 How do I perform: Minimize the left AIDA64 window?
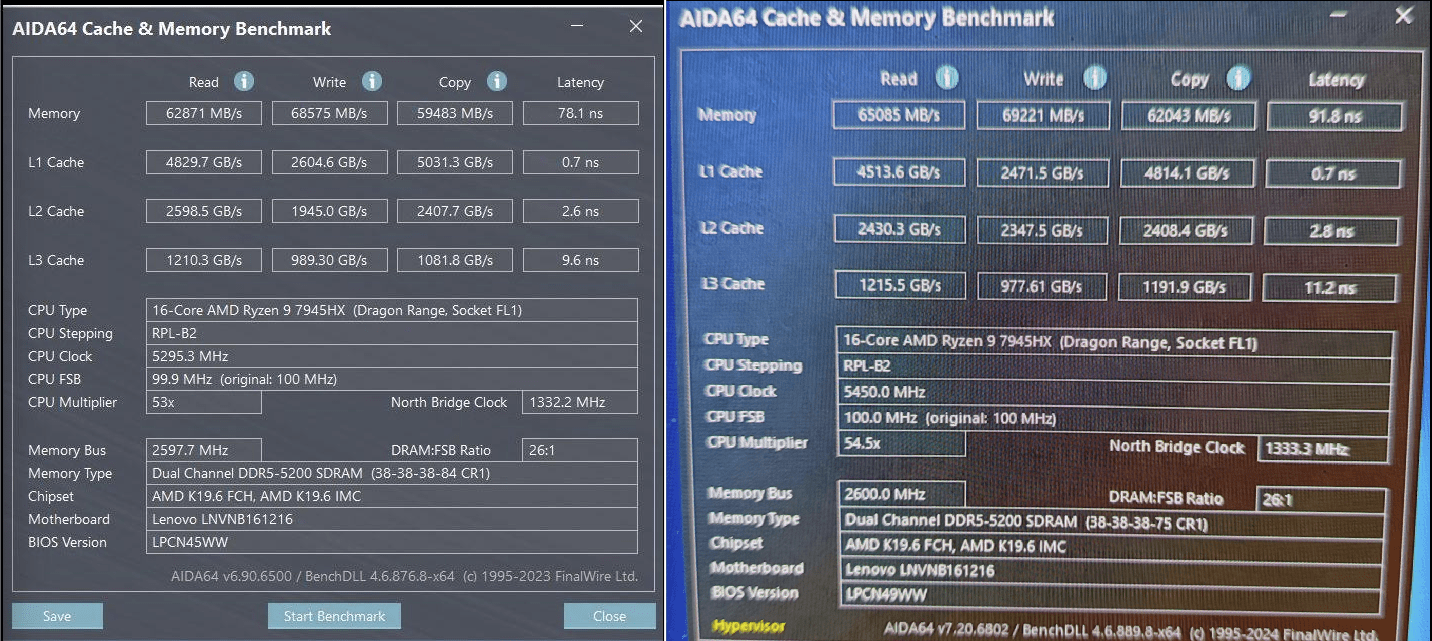point(575,27)
